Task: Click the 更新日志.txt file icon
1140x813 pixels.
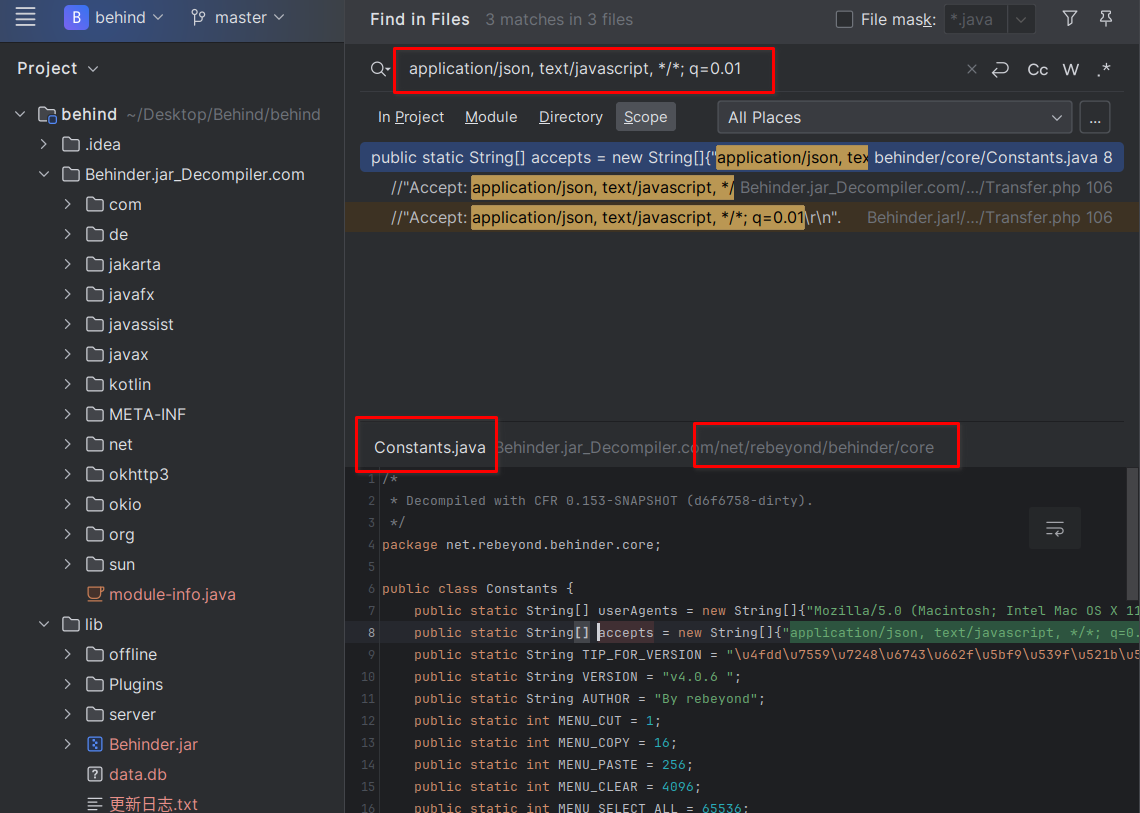Action: tap(95, 804)
